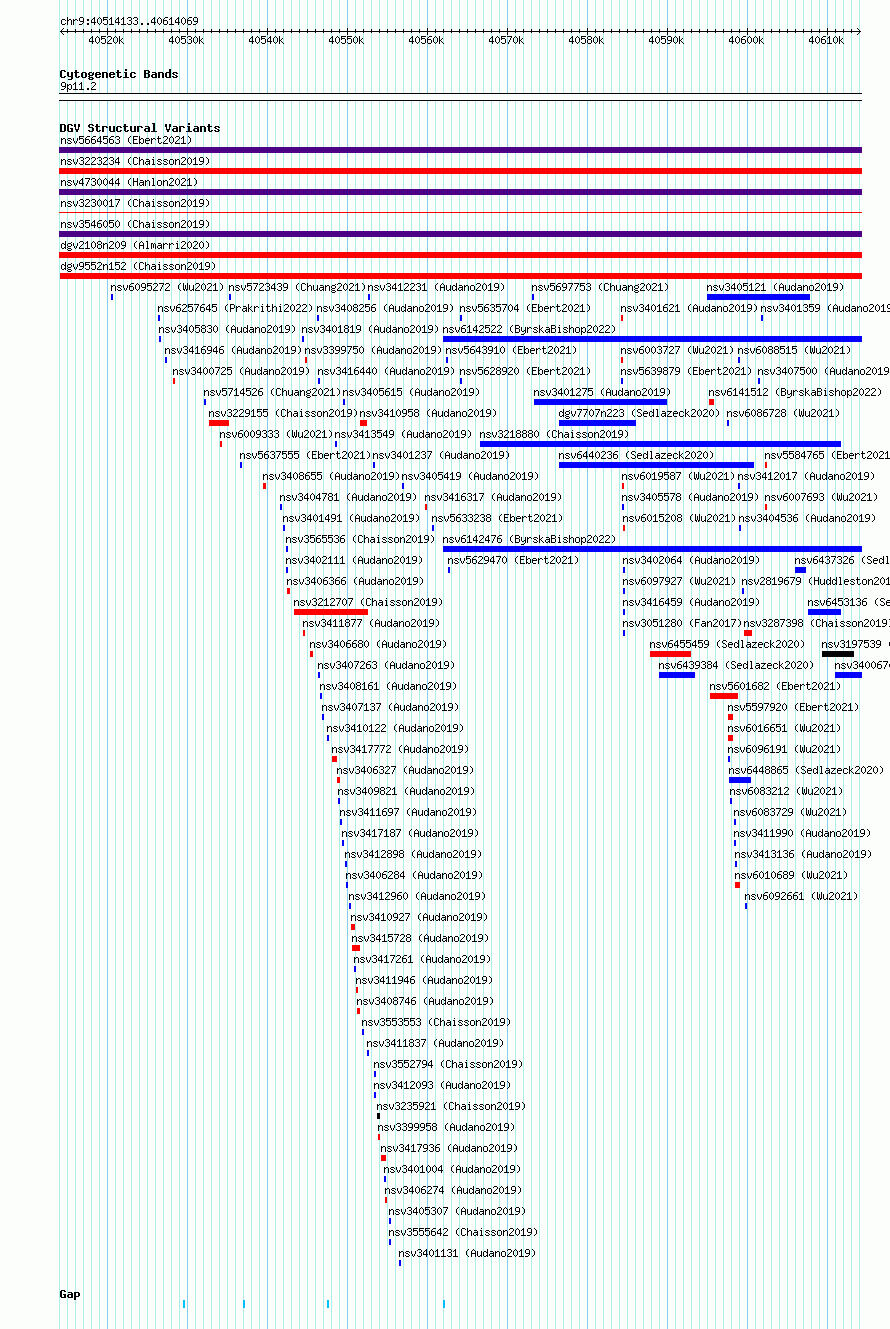The image size is (890, 1329).
Task: Select nsv5629470 (Ebert2021) label
Action: click(513, 561)
